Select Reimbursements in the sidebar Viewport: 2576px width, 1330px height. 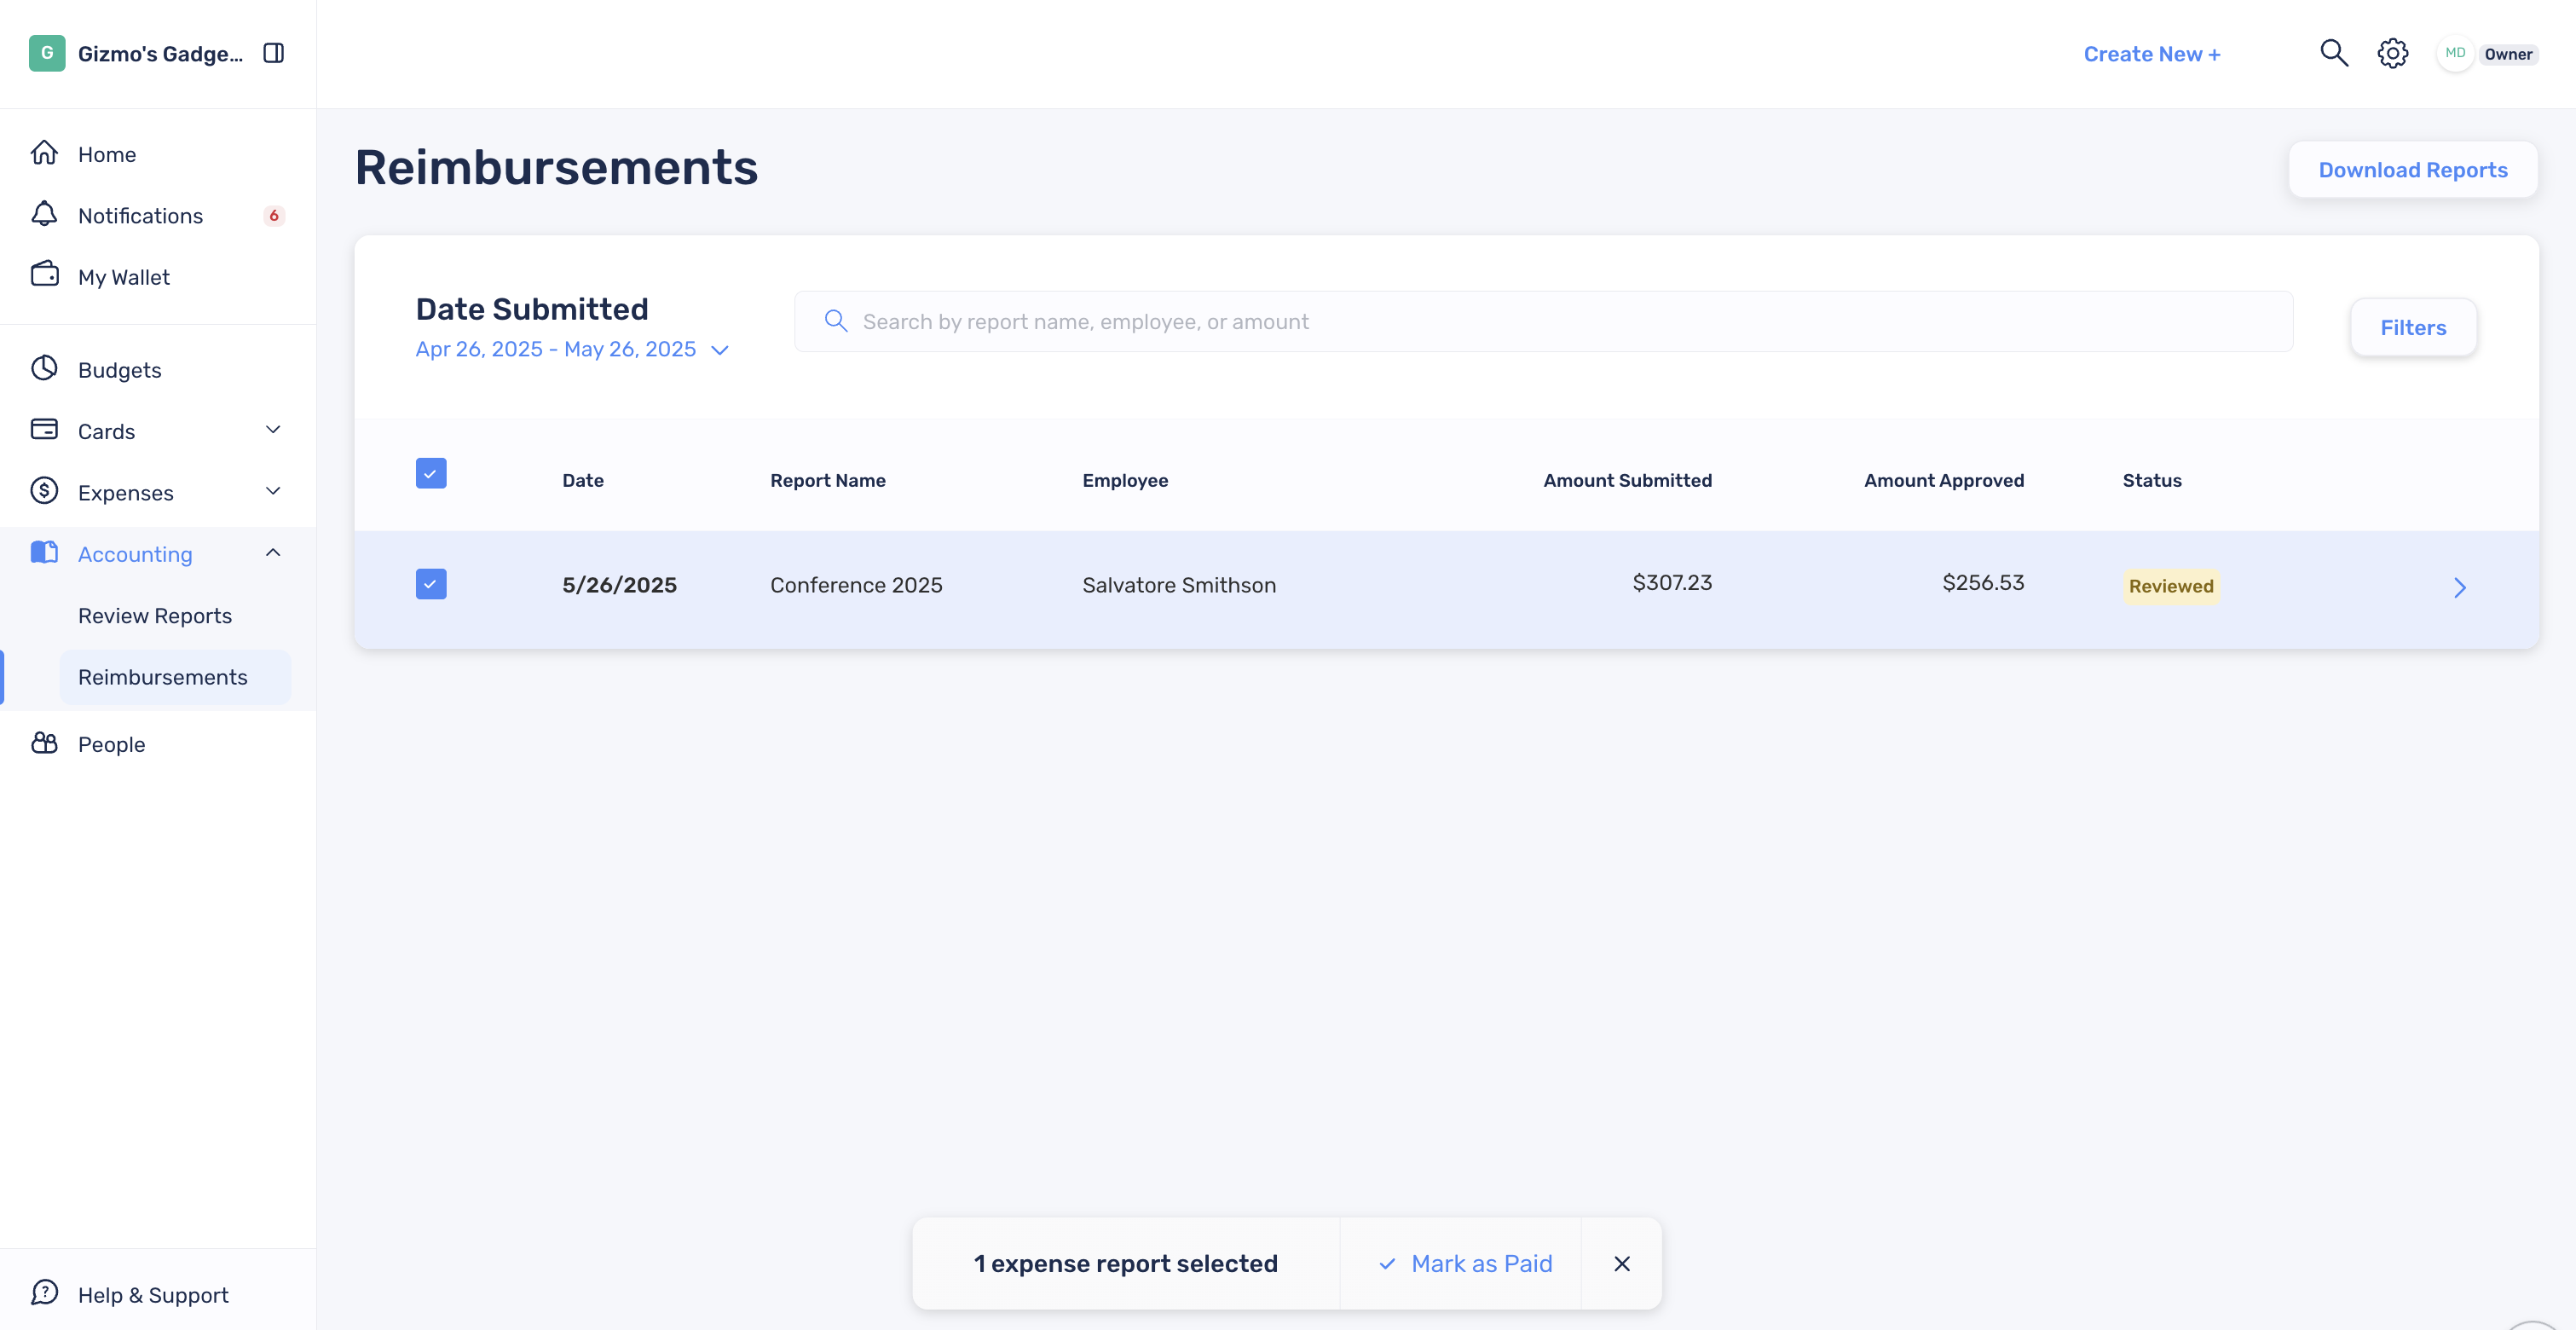coord(176,677)
